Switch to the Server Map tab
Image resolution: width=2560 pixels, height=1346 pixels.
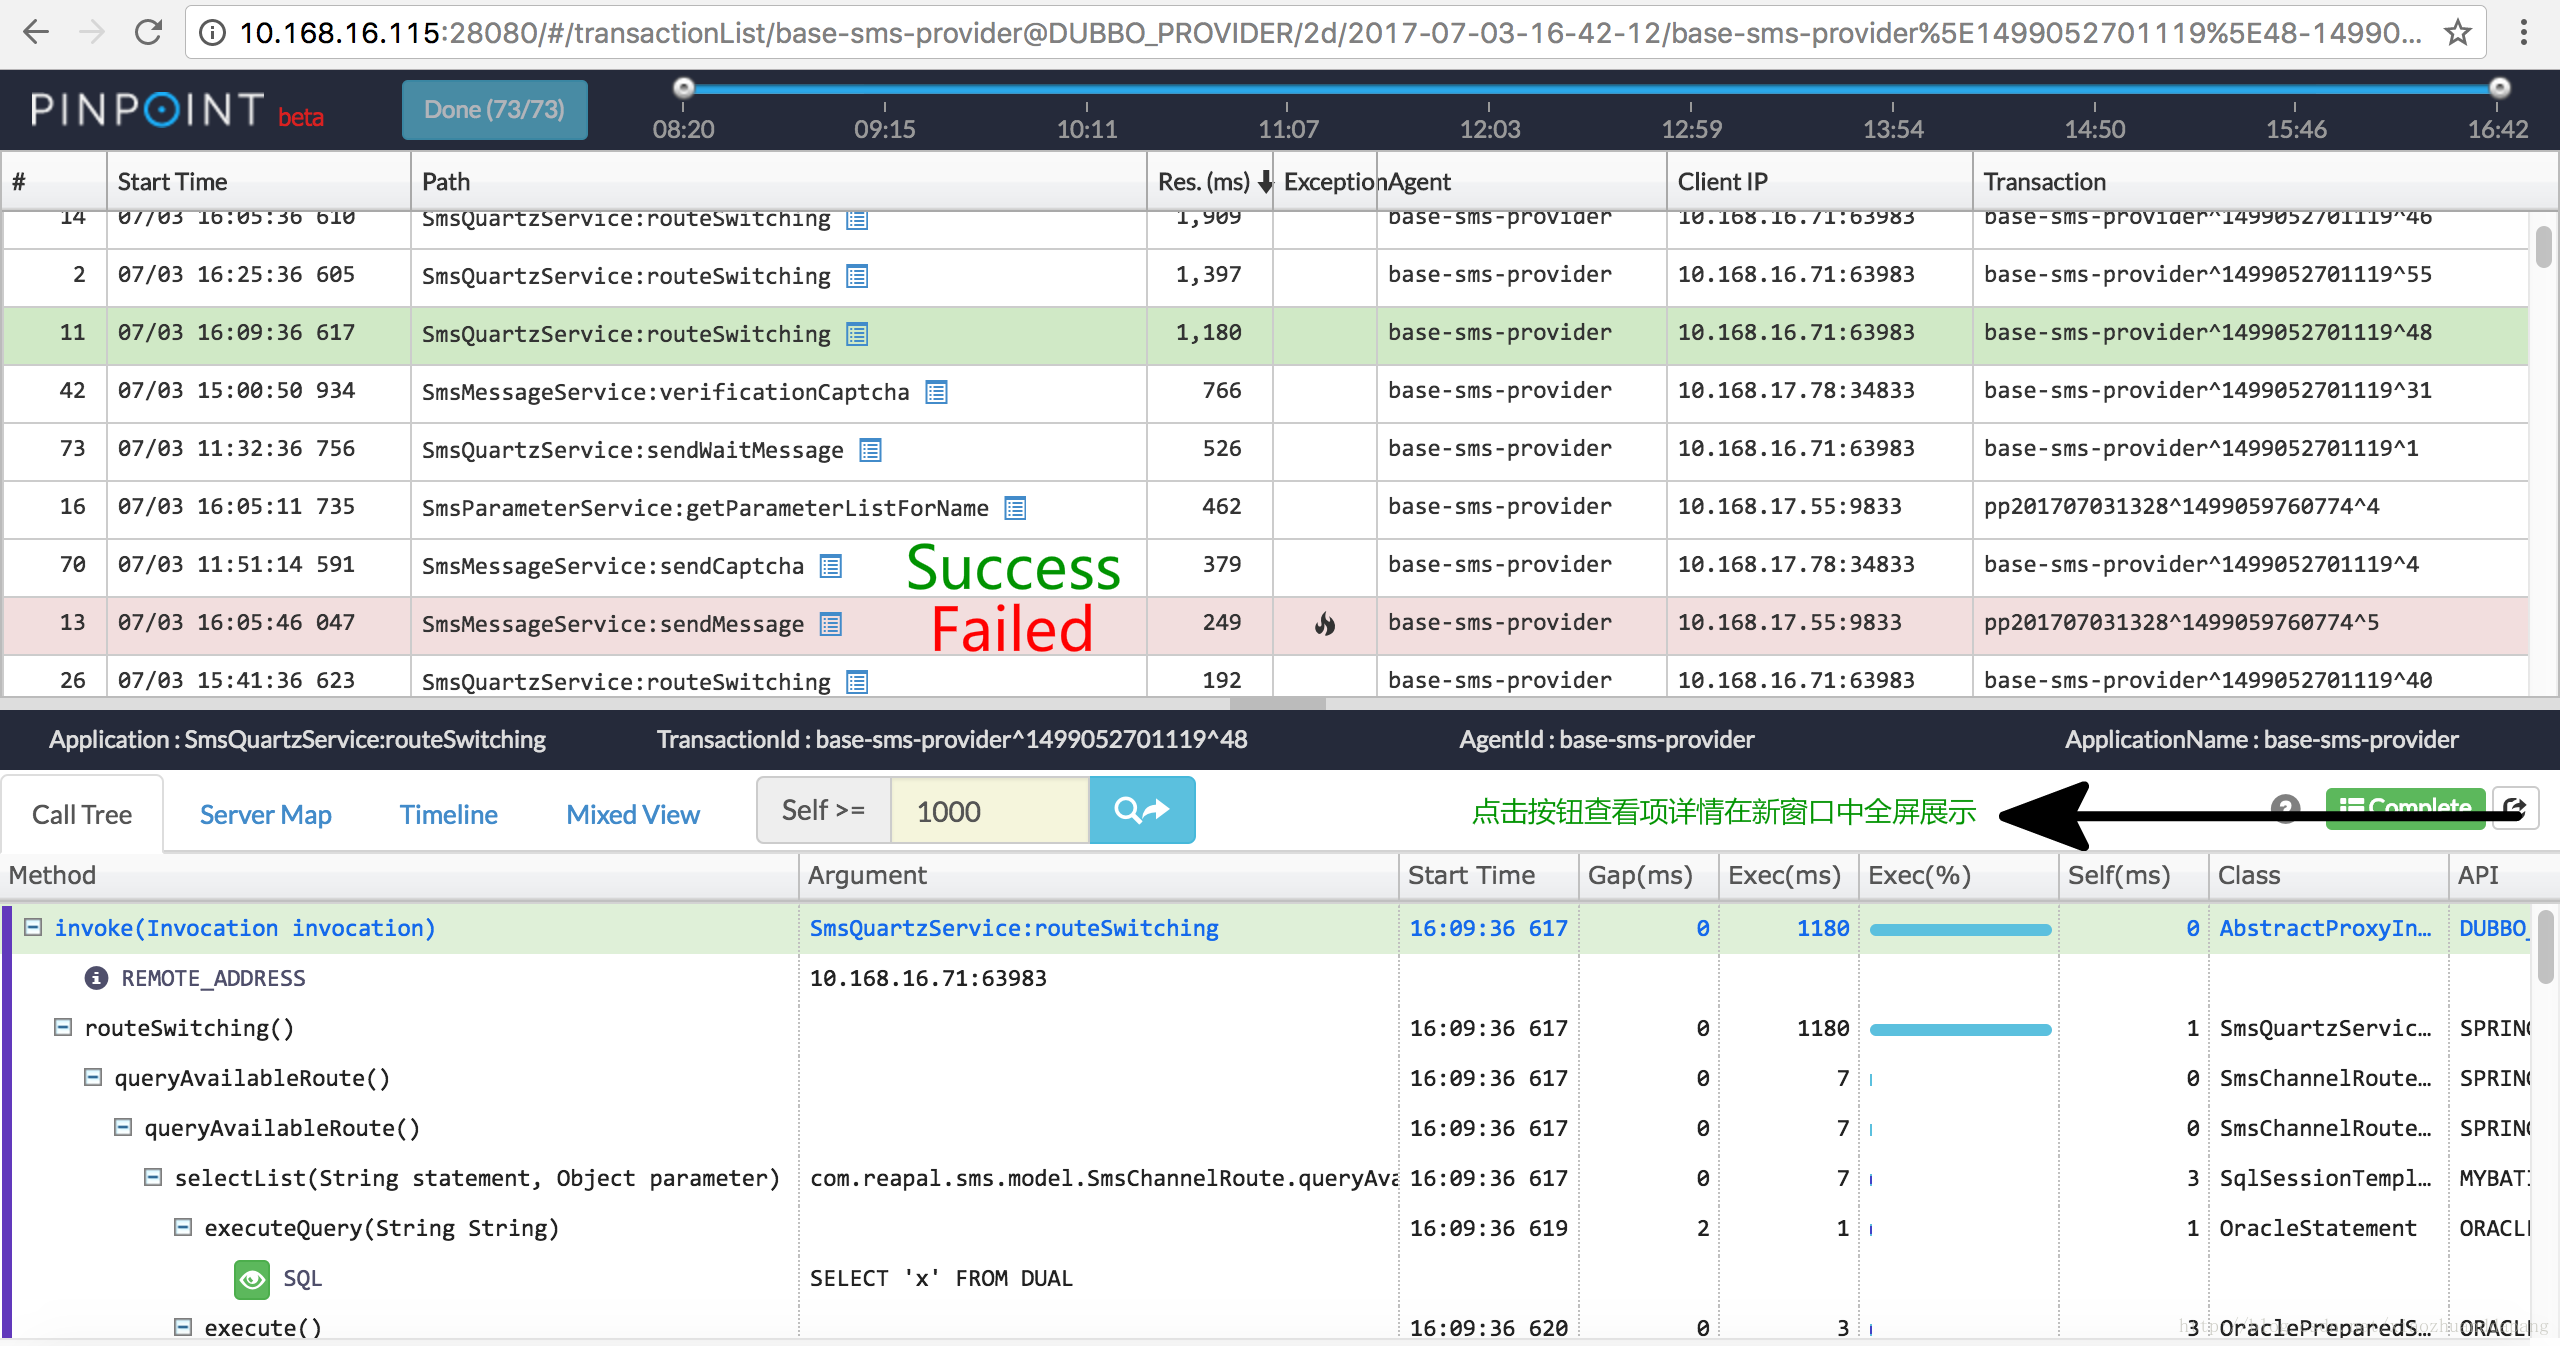tap(266, 814)
